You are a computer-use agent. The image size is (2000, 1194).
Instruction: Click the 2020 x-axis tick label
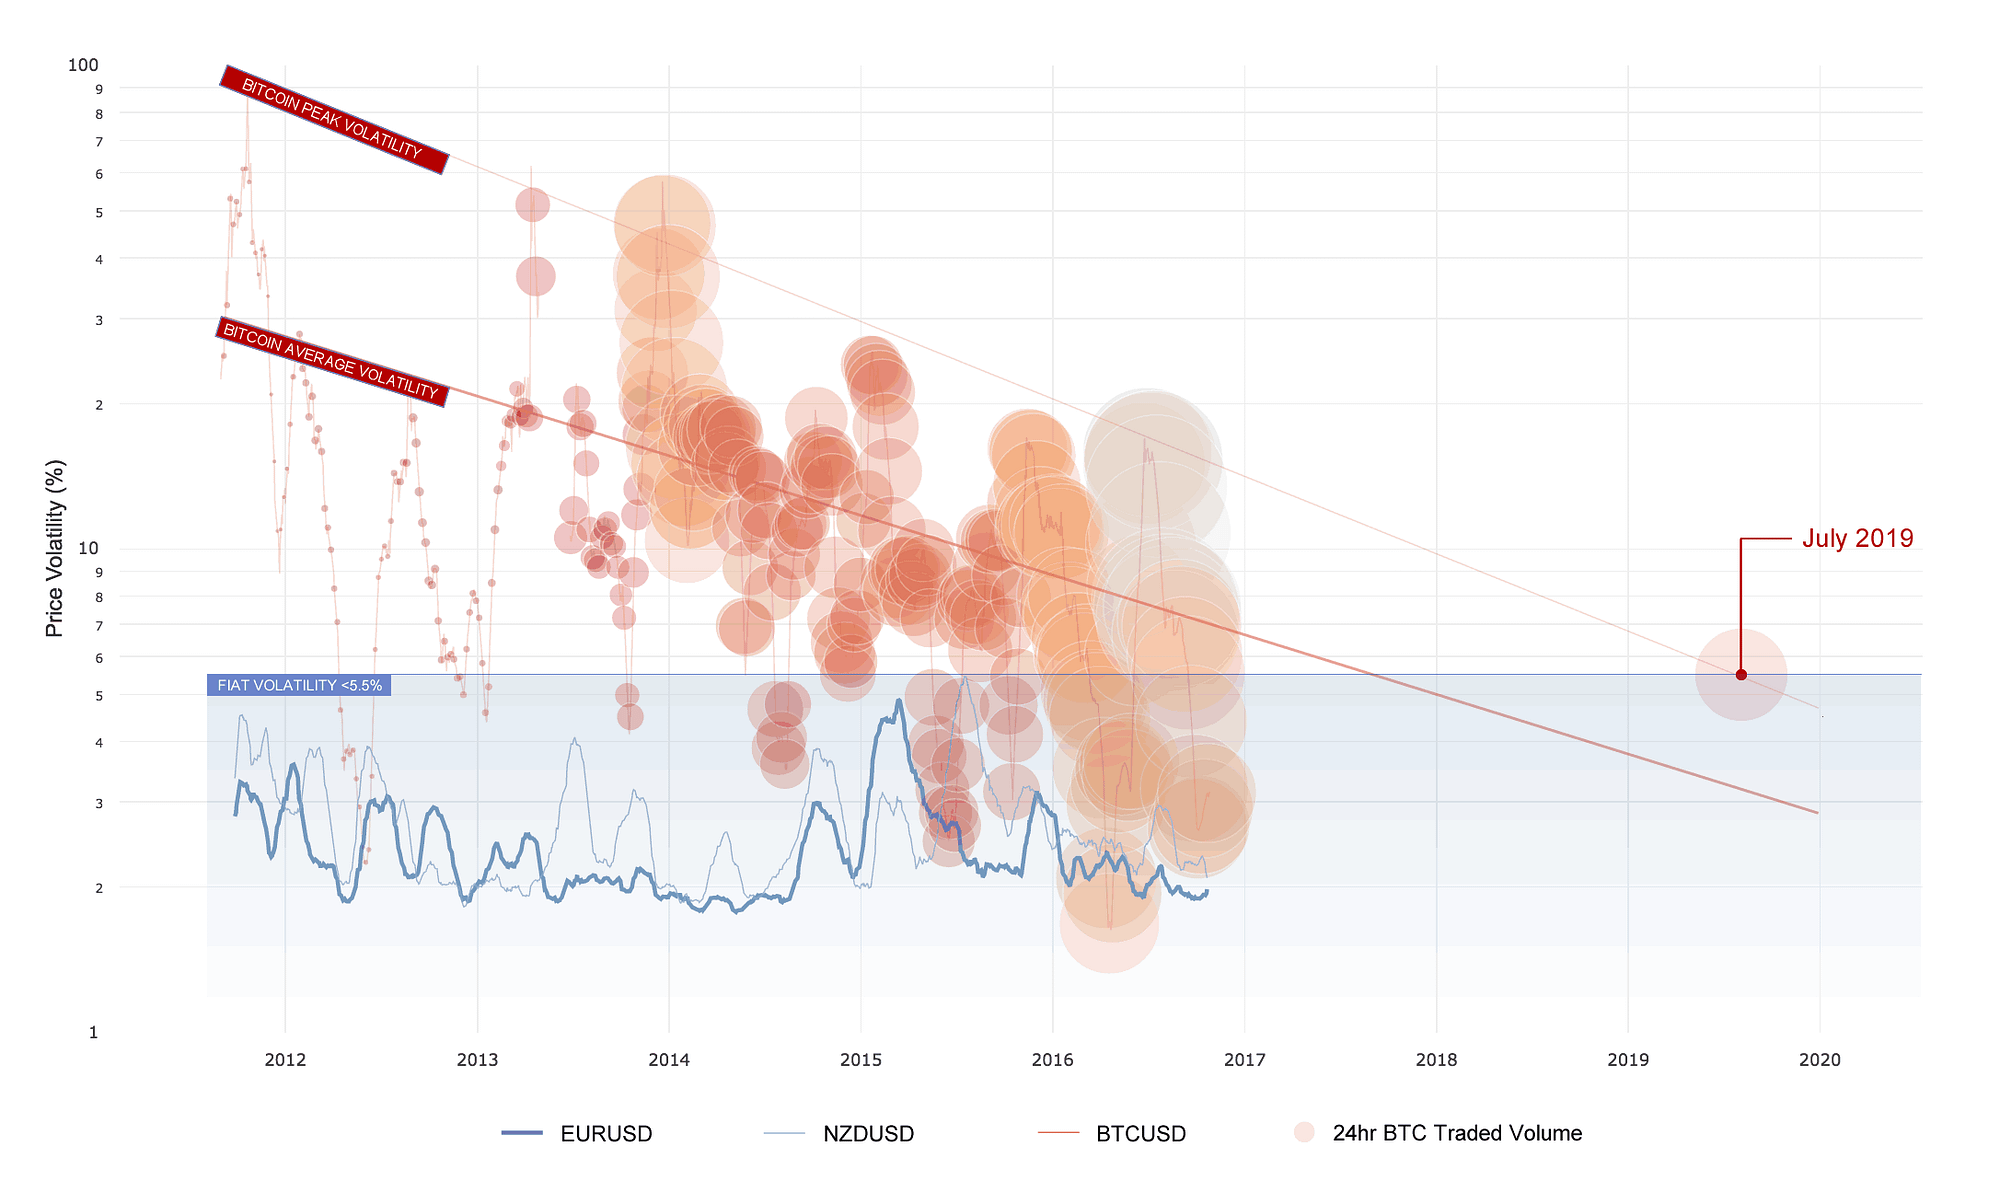(1820, 1060)
